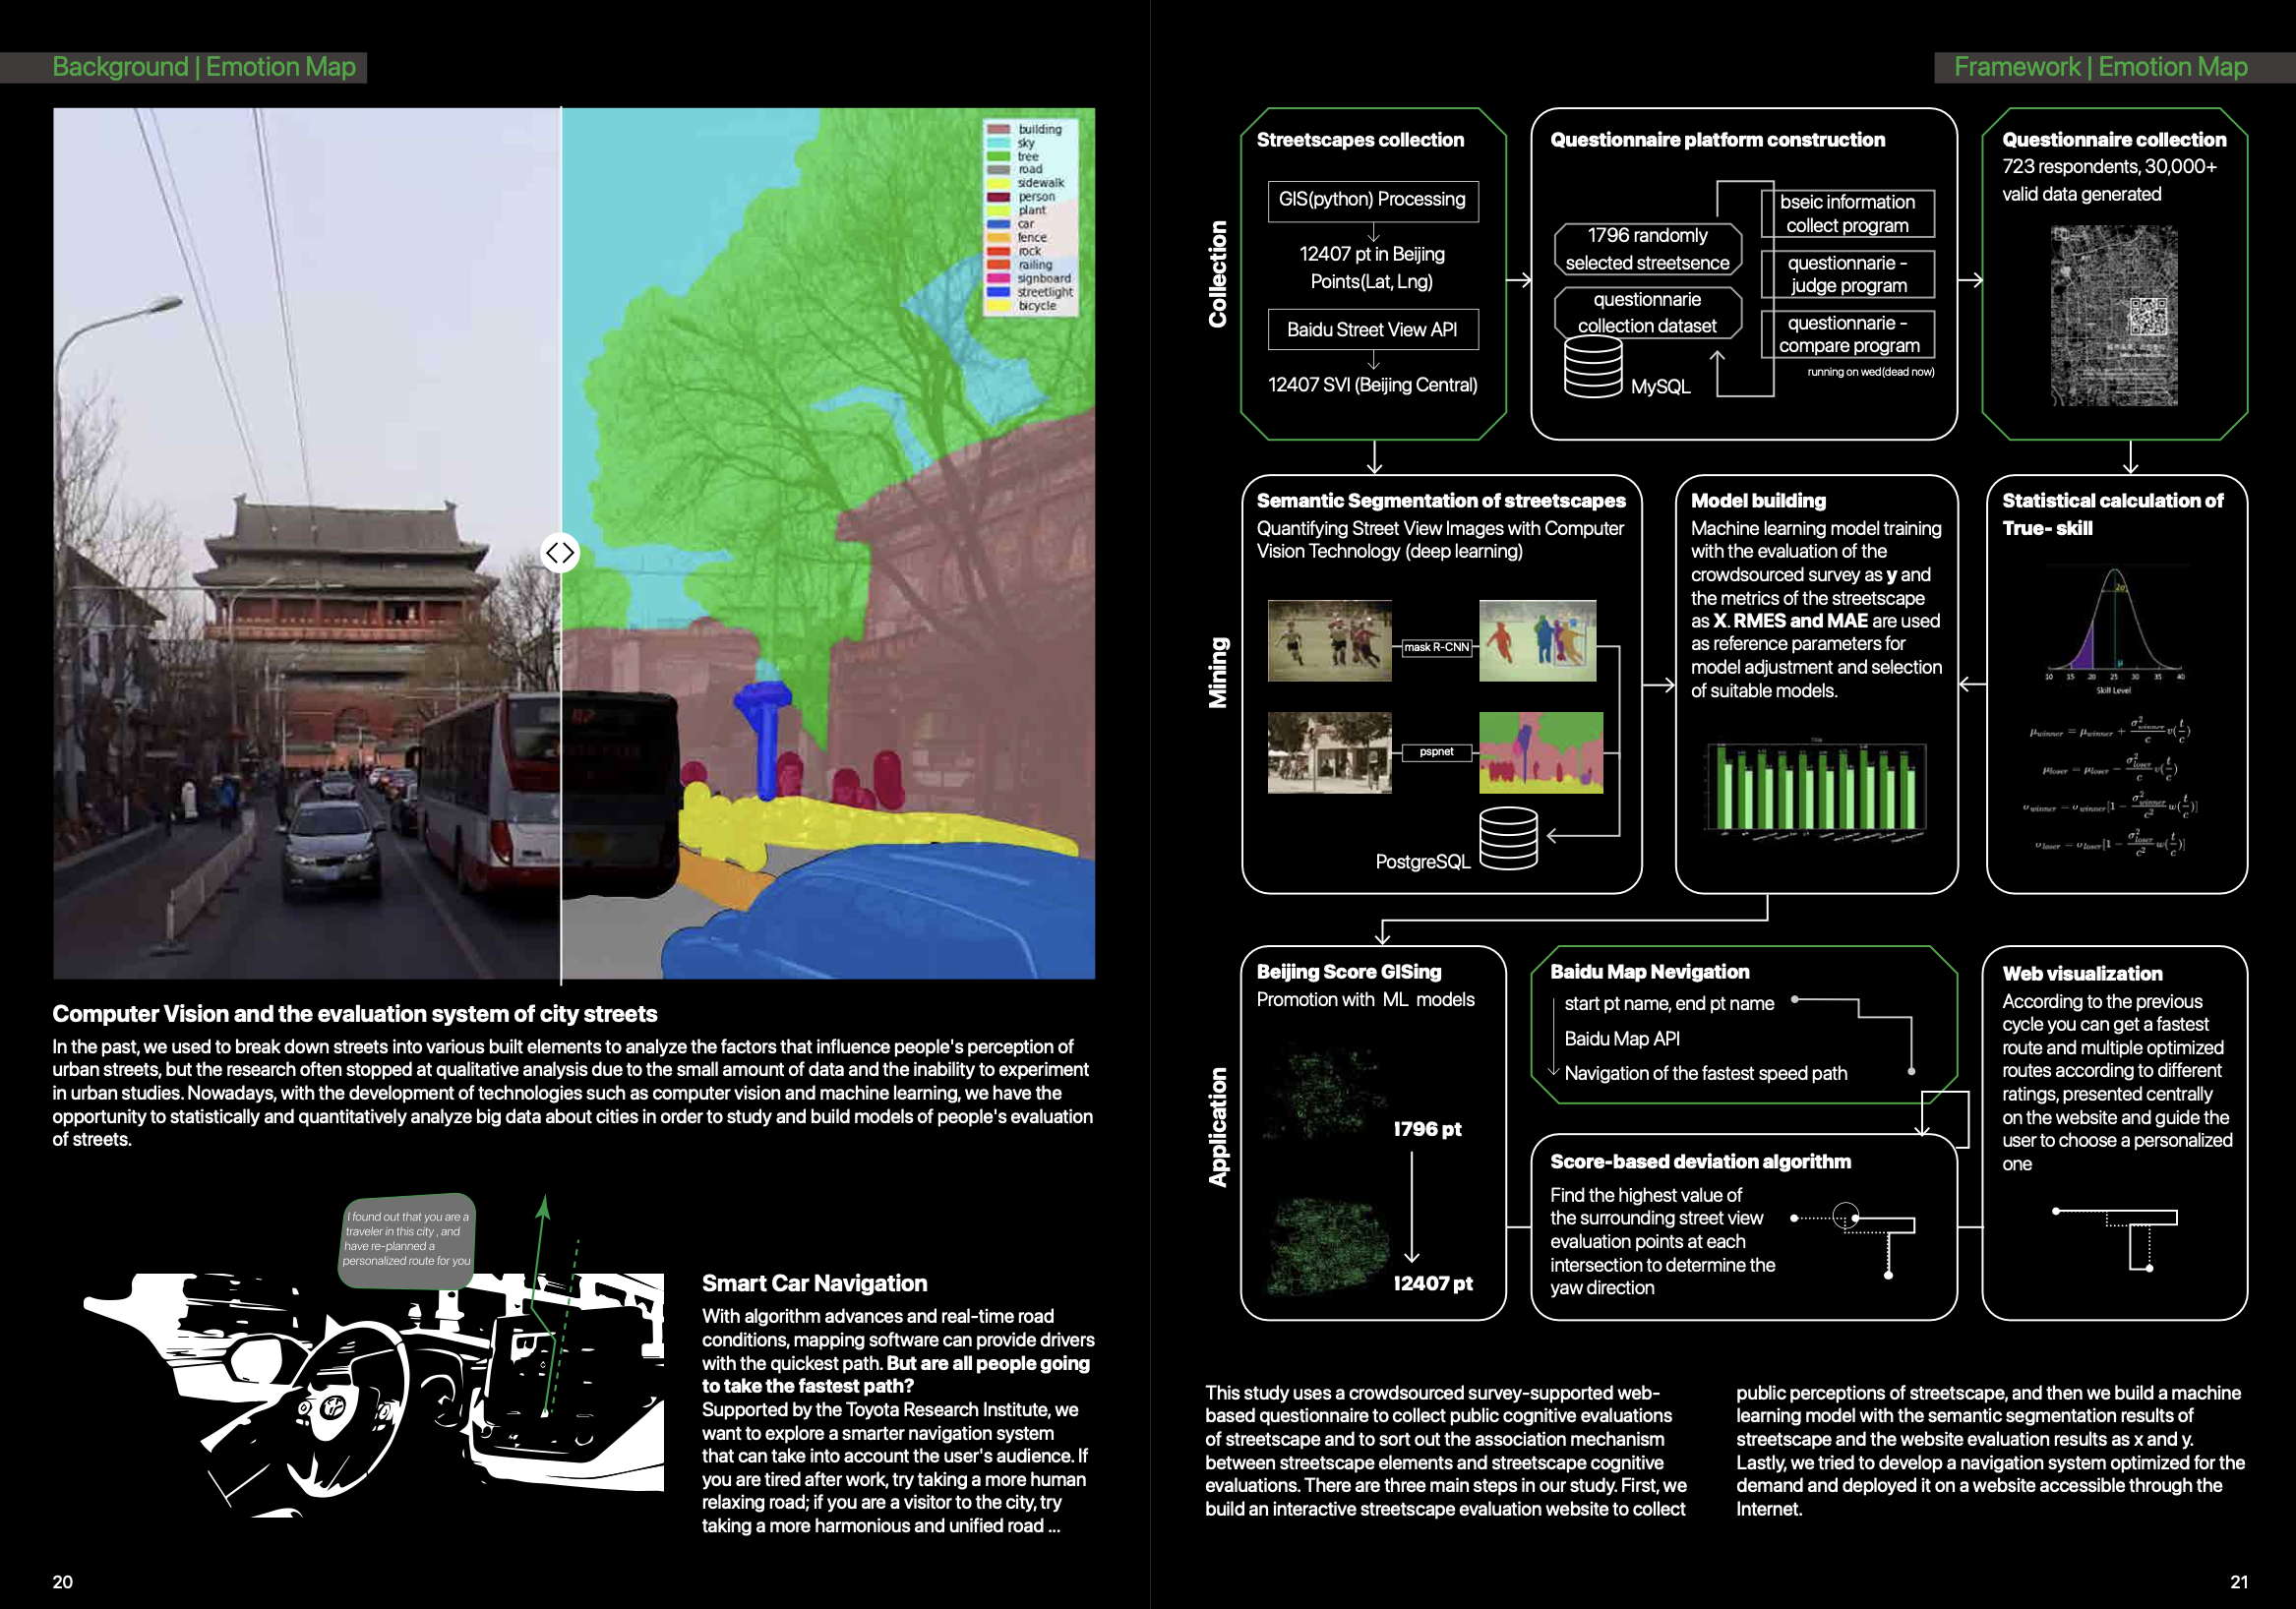Click the mask R-CNN segmented soccer thumbnail
Image resolution: width=2296 pixels, height=1609 pixels.
1537,641
